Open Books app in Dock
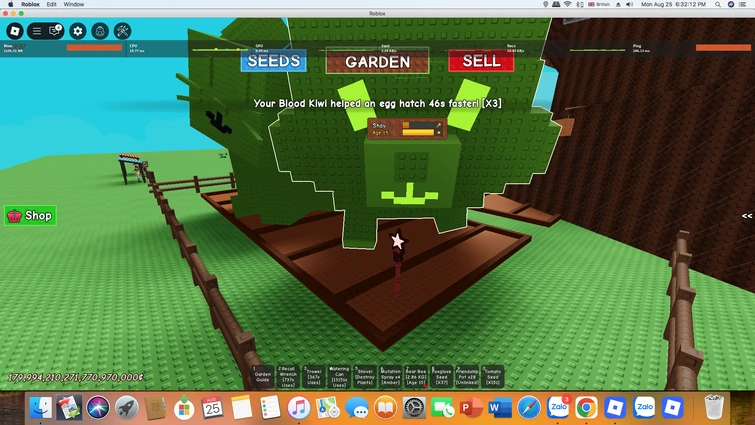 click(x=385, y=408)
